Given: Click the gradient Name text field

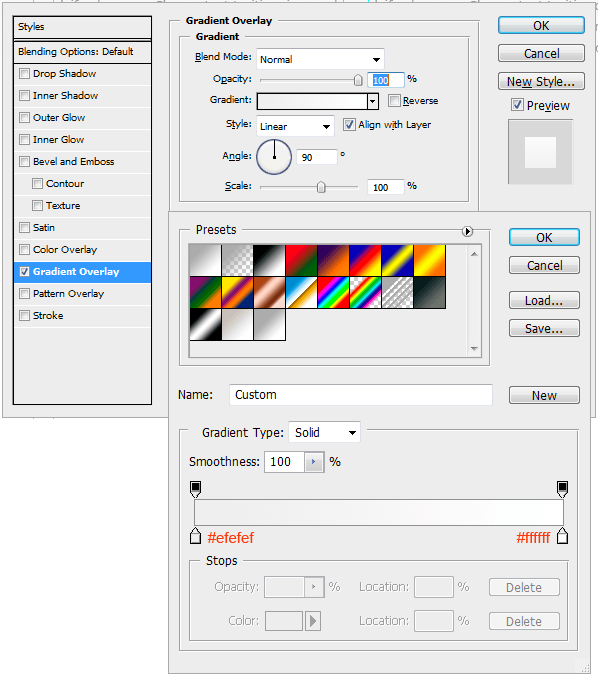Looking at the screenshot, I should [361, 395].
